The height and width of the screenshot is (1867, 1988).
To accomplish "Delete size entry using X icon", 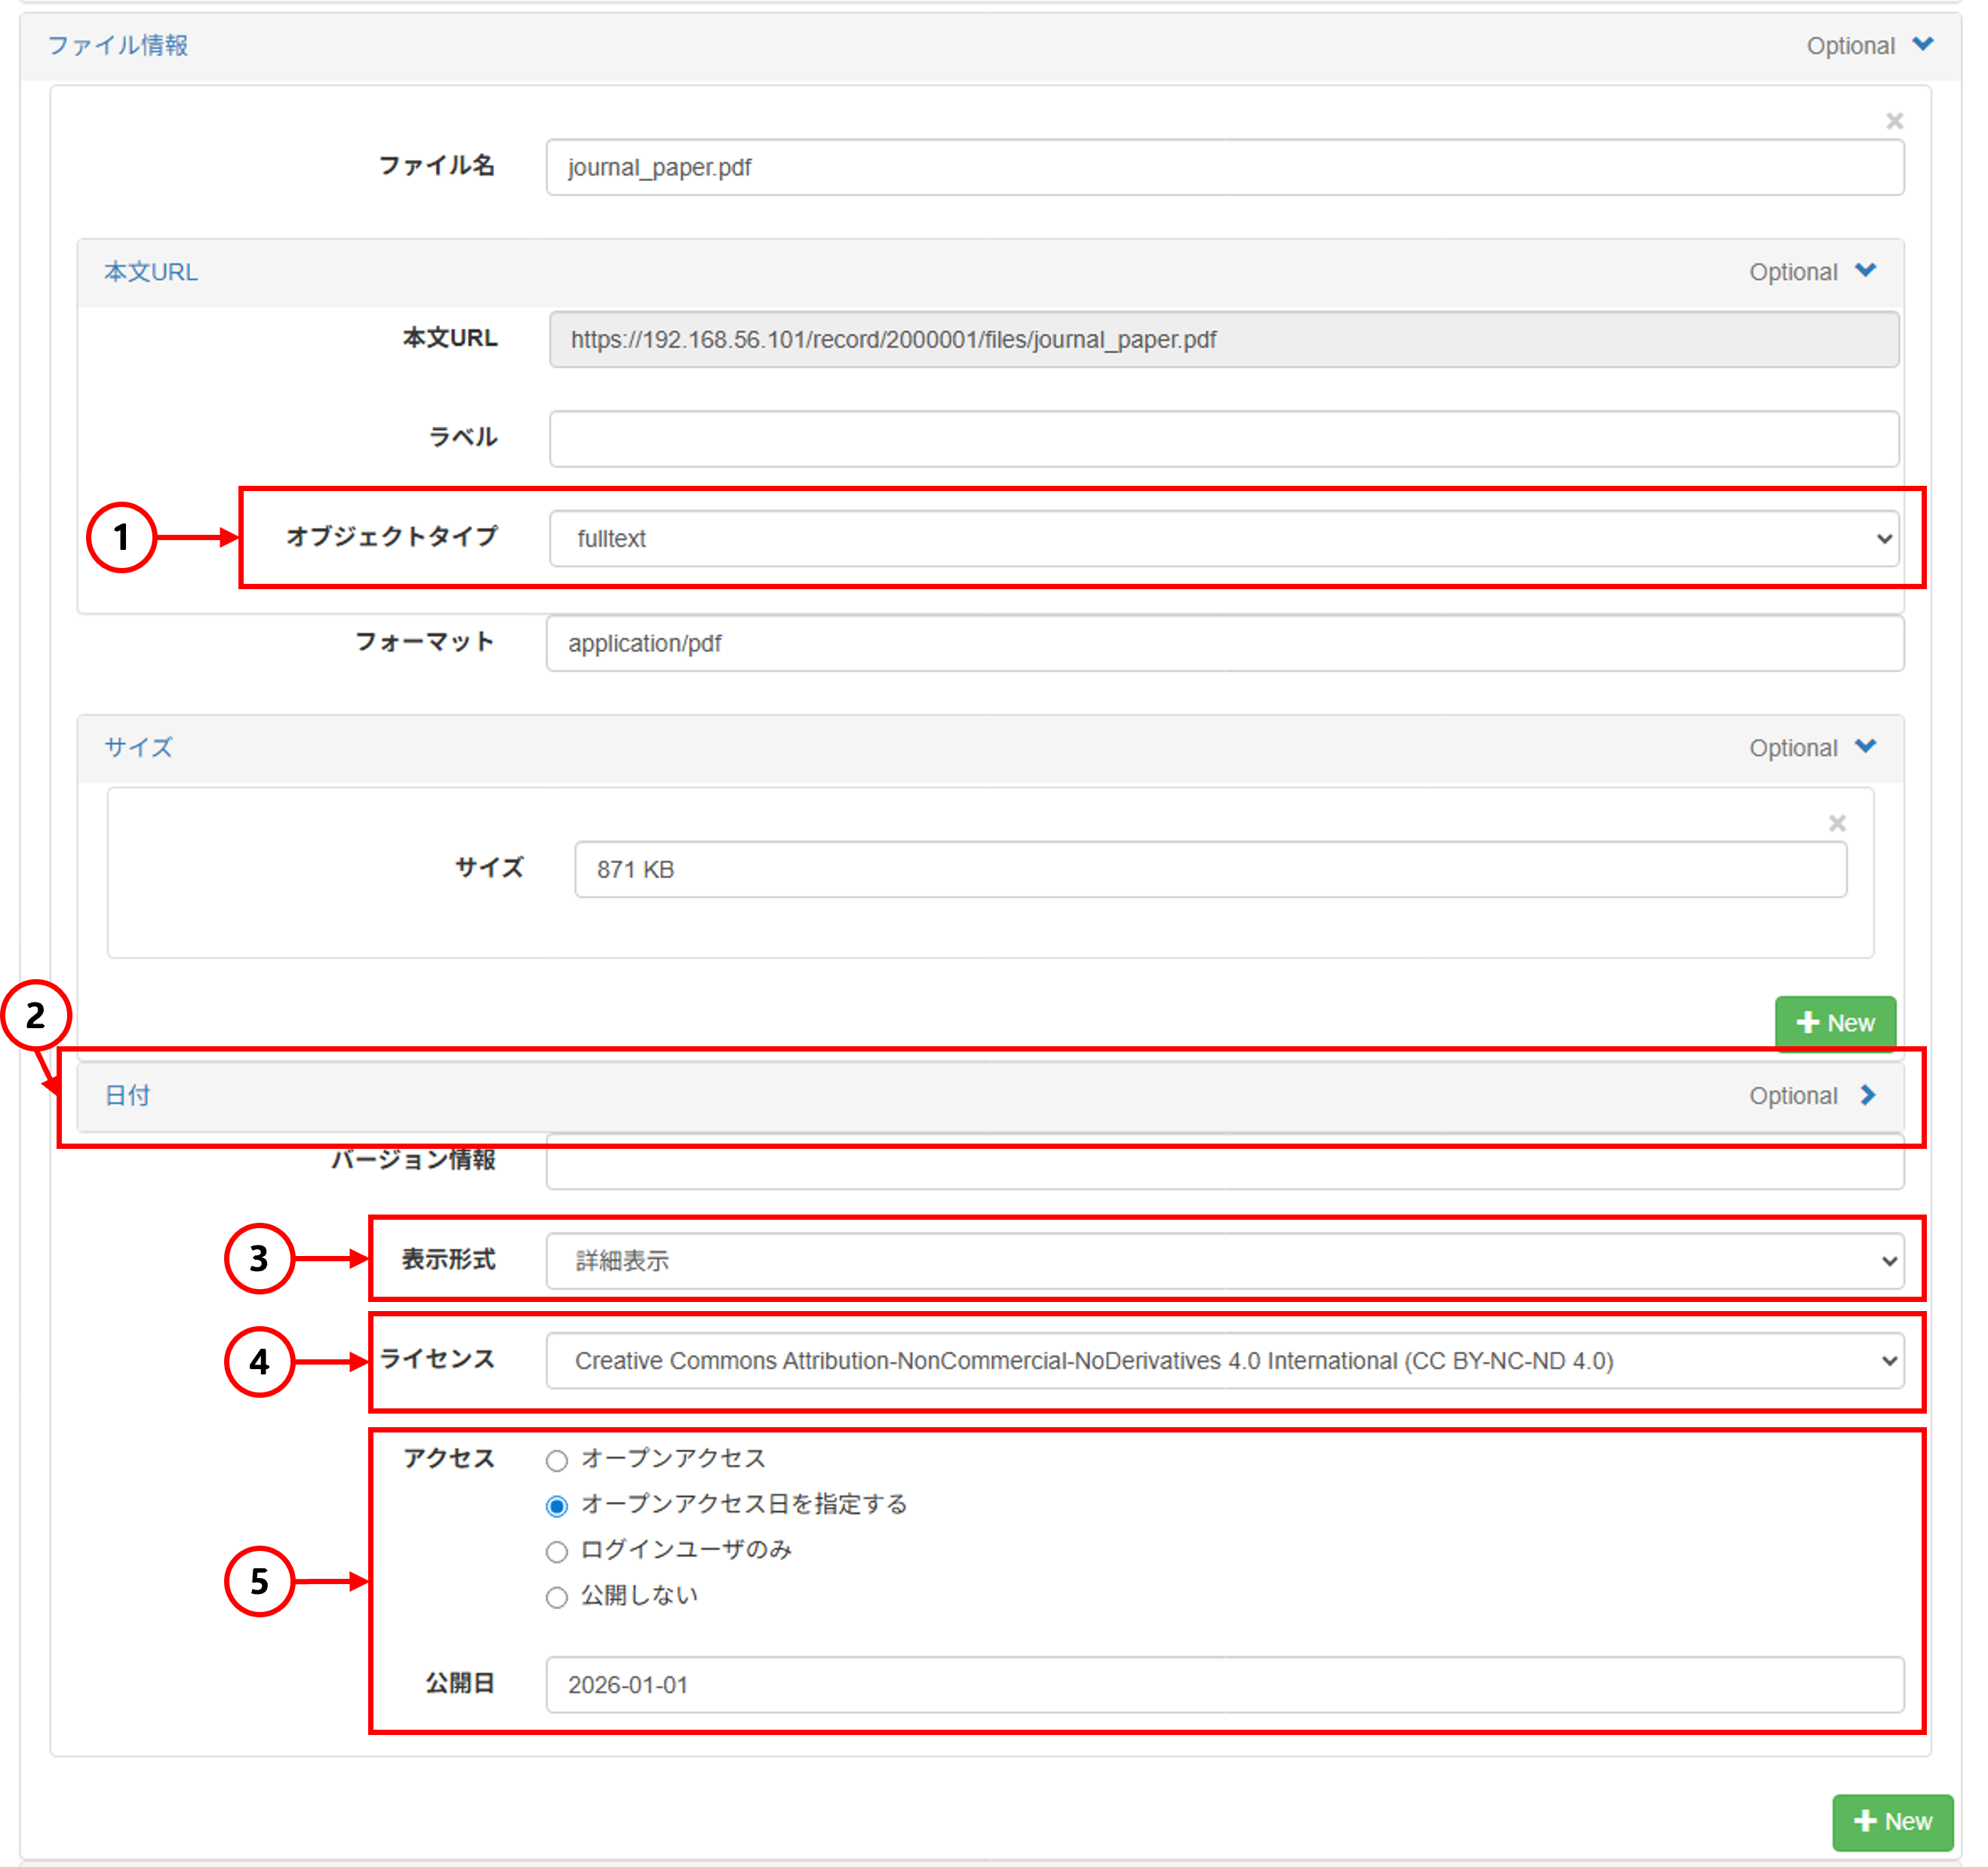I will [x=1837, y=823].
